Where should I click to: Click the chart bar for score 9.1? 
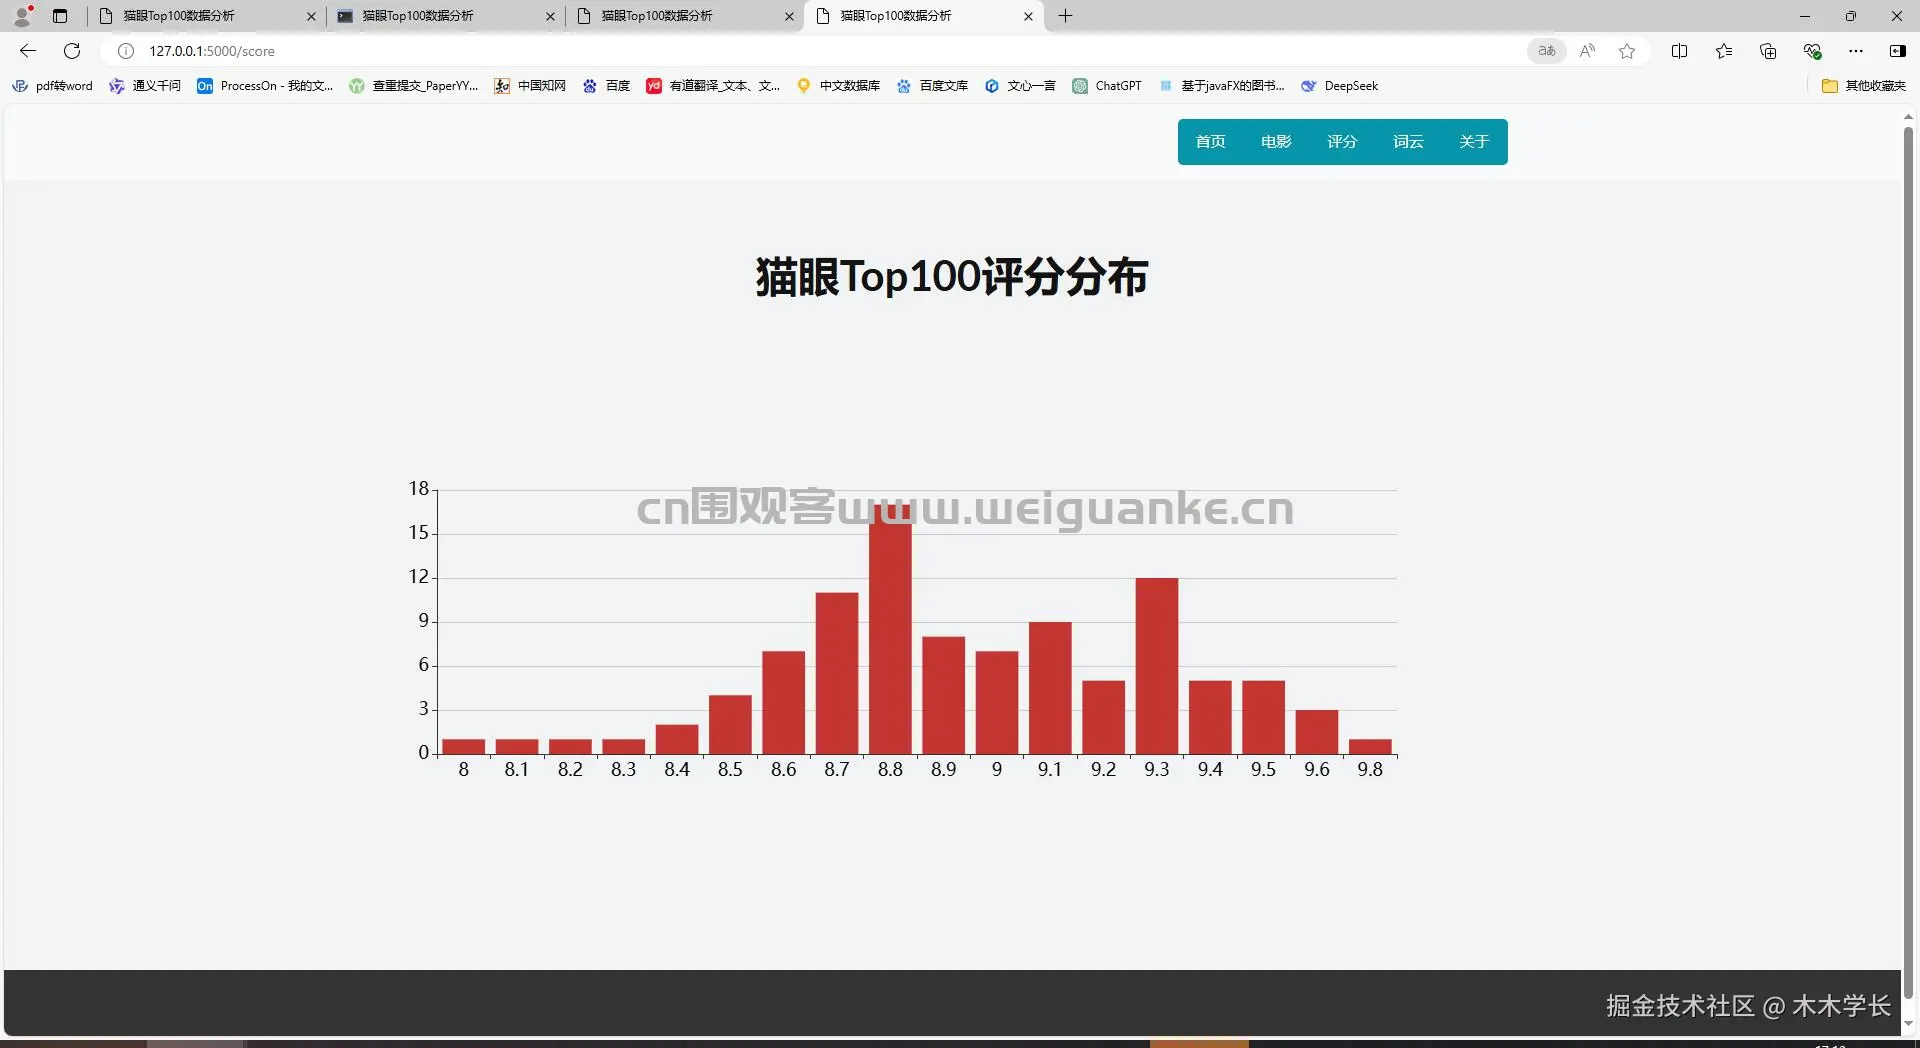tap(1050, 688)
